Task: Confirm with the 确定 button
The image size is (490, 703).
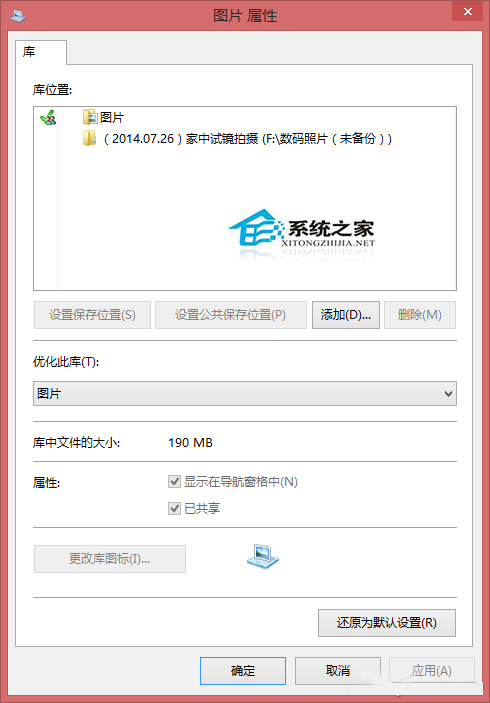Action: 243,671
